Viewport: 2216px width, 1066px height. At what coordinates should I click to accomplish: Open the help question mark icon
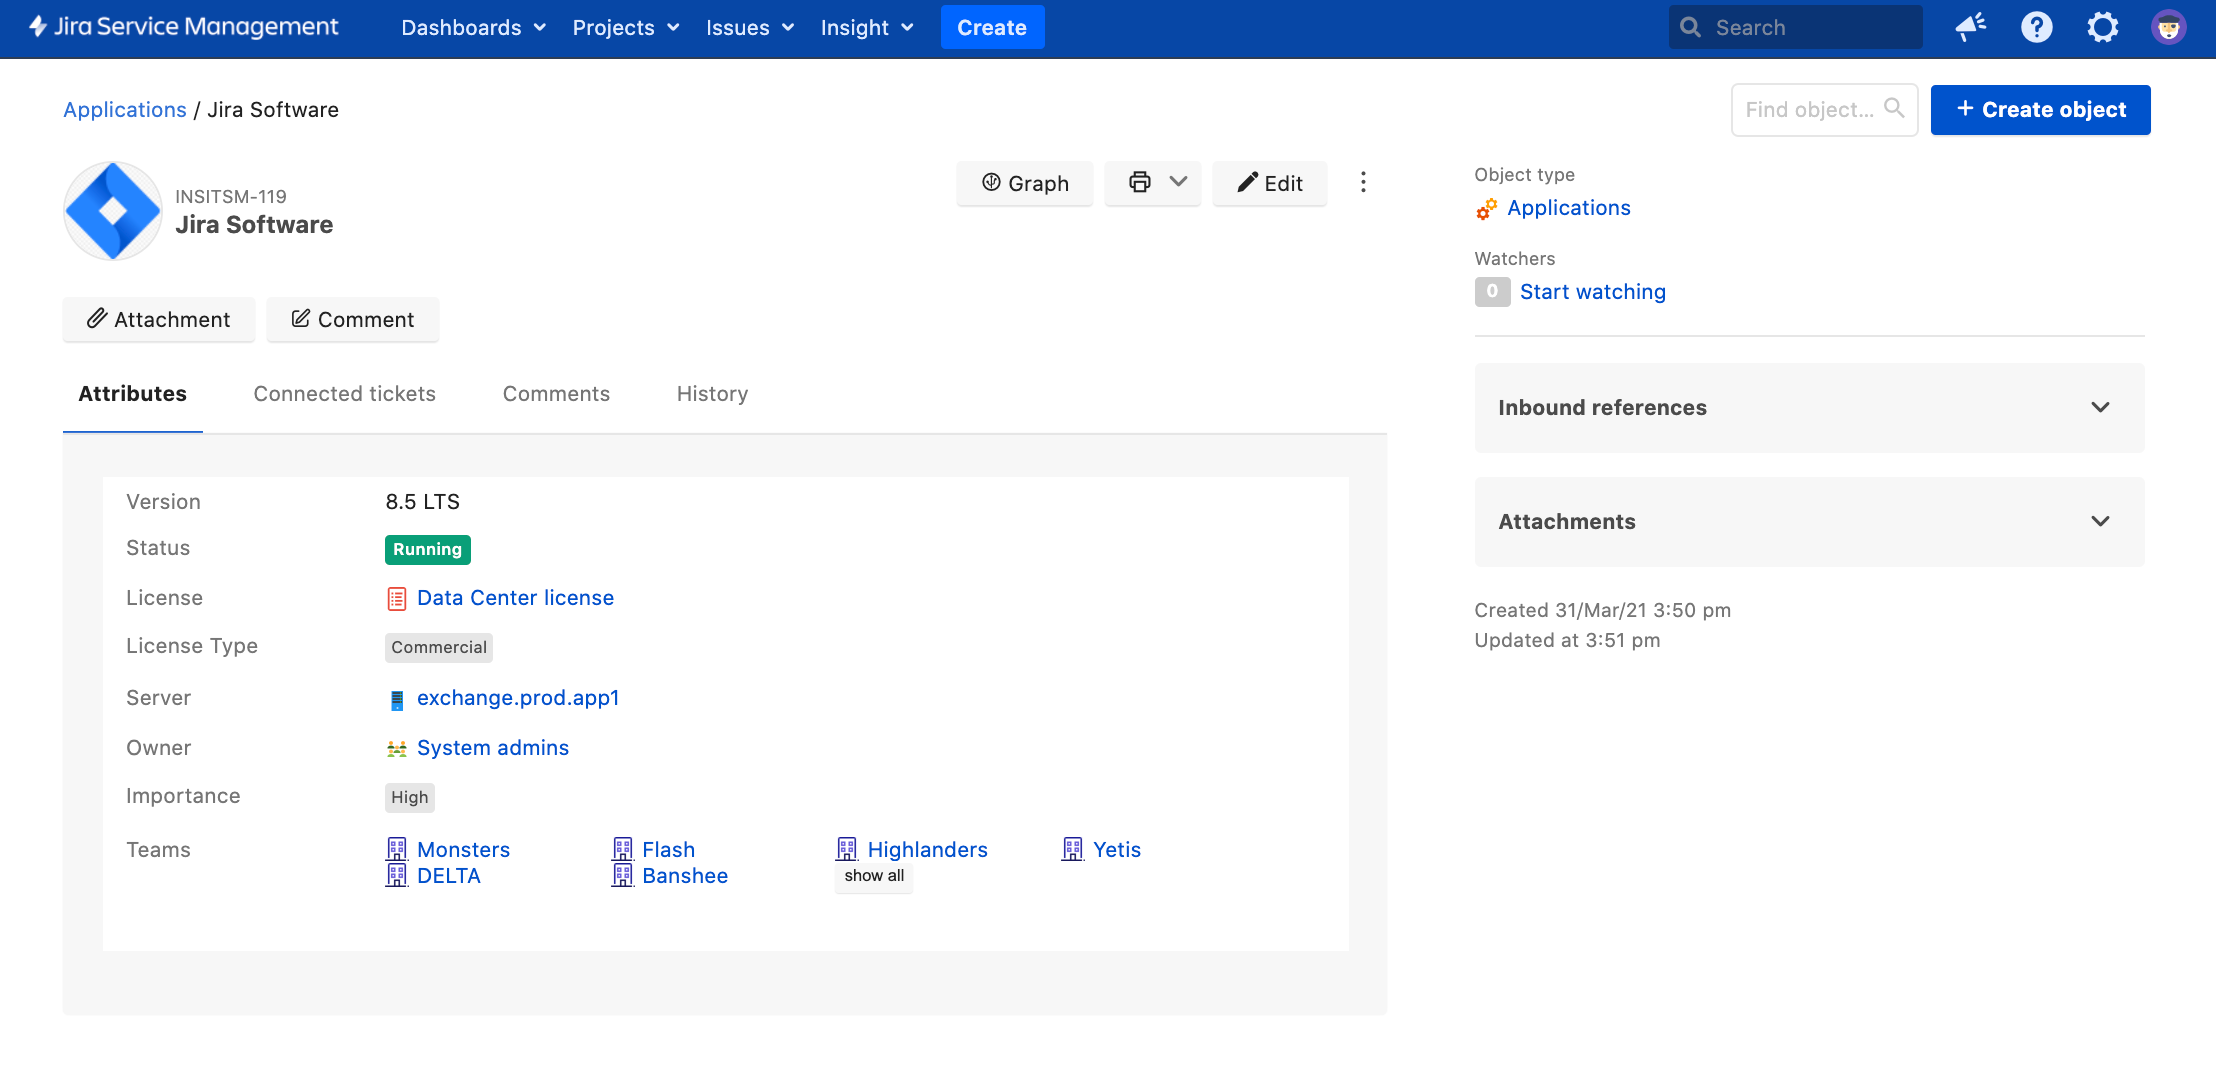[2036, 27]
